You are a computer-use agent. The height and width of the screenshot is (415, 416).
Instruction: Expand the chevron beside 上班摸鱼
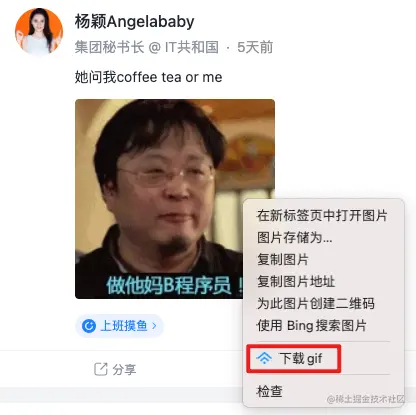pos(154,326)
